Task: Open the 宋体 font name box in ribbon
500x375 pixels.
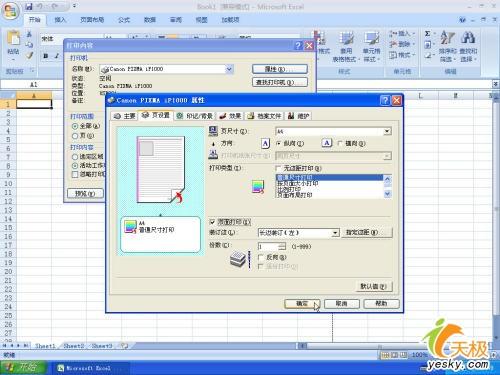Action: pos(72,39)
